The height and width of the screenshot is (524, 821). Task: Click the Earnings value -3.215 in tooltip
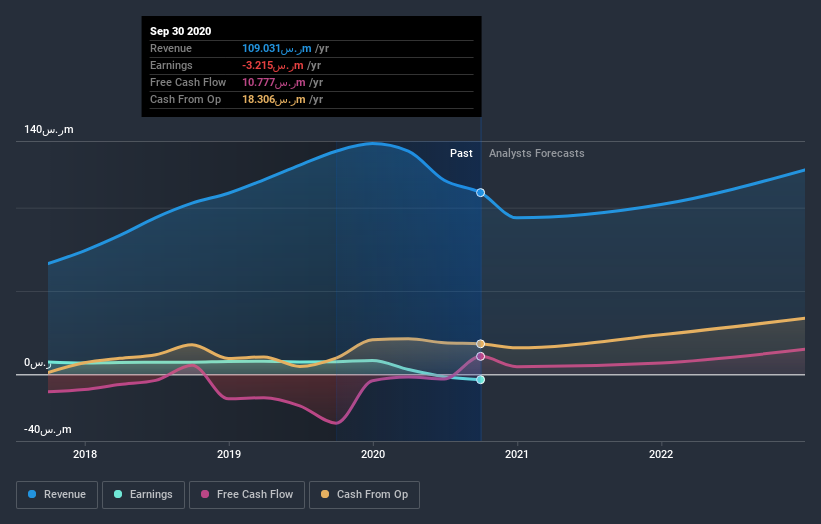[273, 65]
